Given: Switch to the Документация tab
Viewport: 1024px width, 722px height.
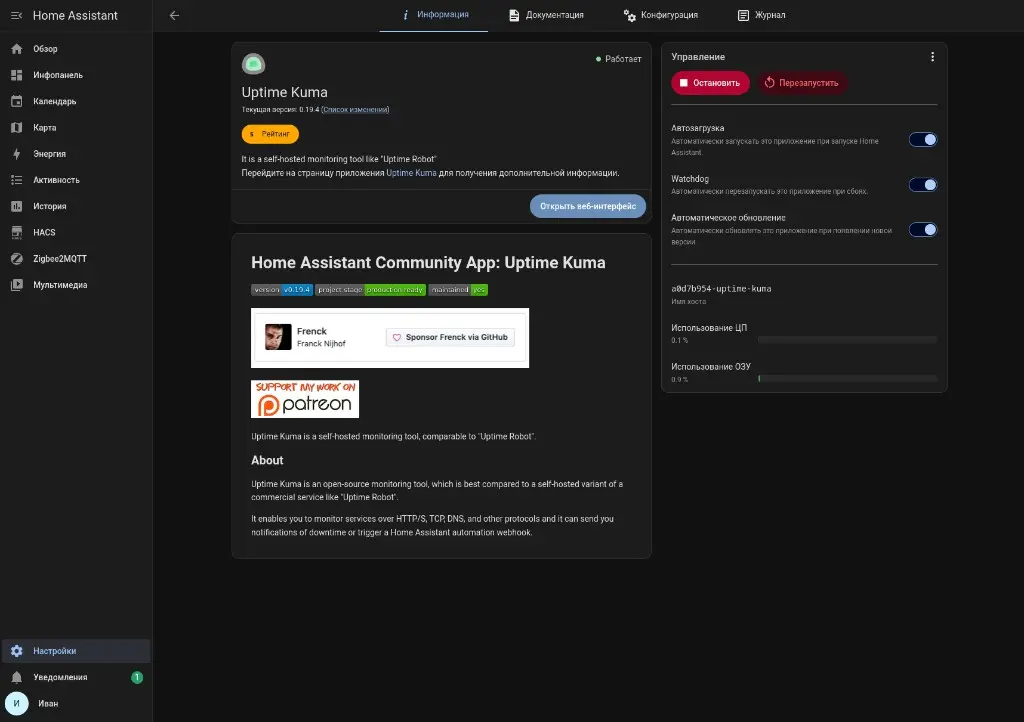Looking at the screenshot, I should 546,15.
